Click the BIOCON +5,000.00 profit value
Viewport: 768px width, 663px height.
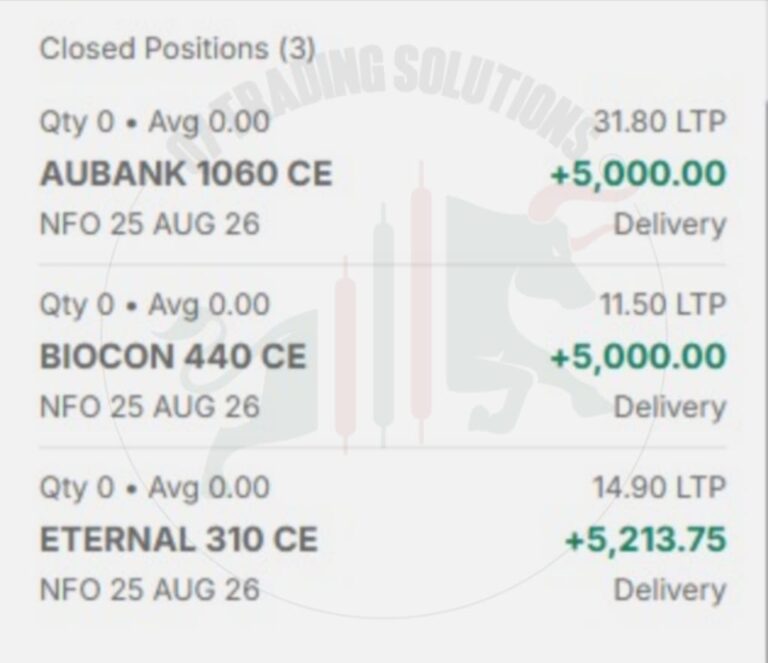pyautogui.click(x=638, y=356)
